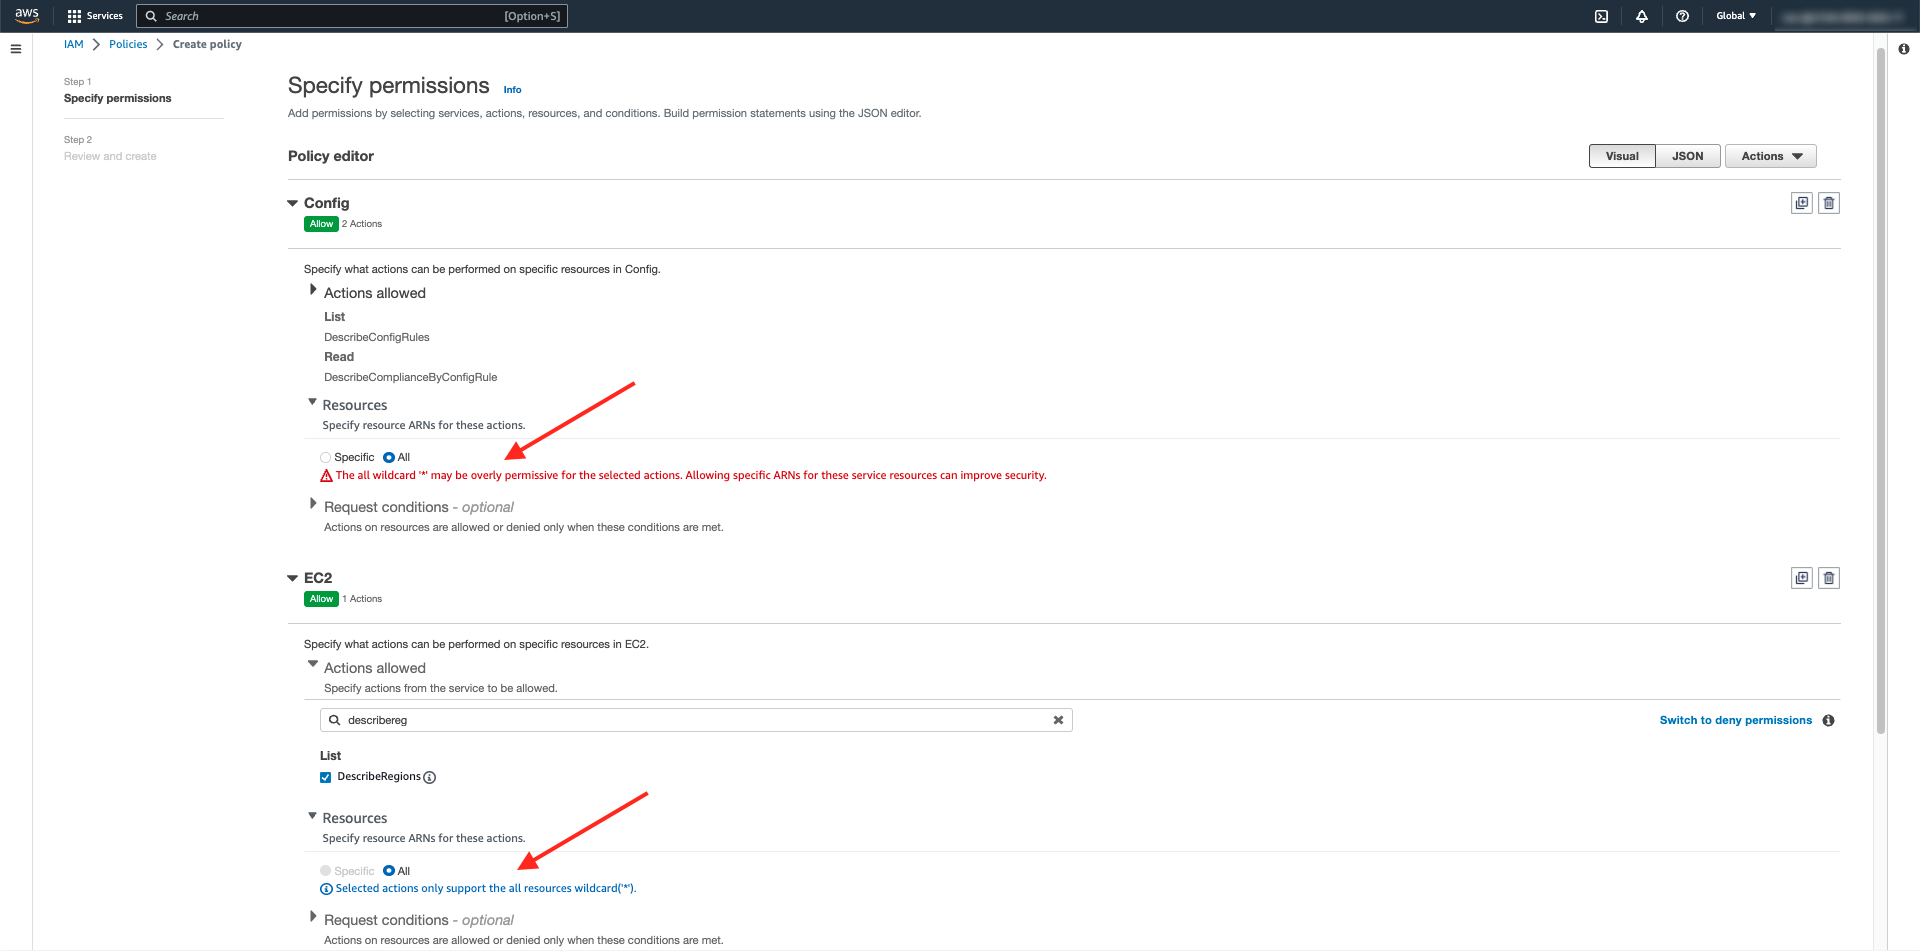The image size is (1920, 951).
Task: Launch CloudShell from the top bar
Action: pyautogui.click(x=1601, y=16)
